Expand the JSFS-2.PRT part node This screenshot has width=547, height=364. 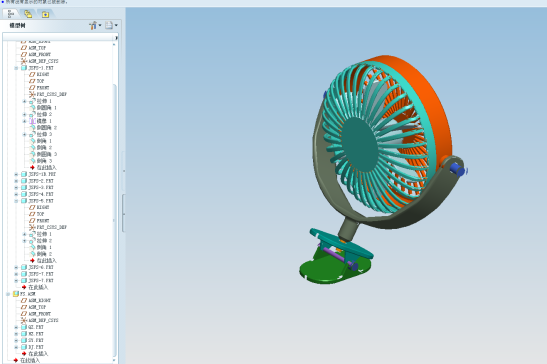pos(16,181)
